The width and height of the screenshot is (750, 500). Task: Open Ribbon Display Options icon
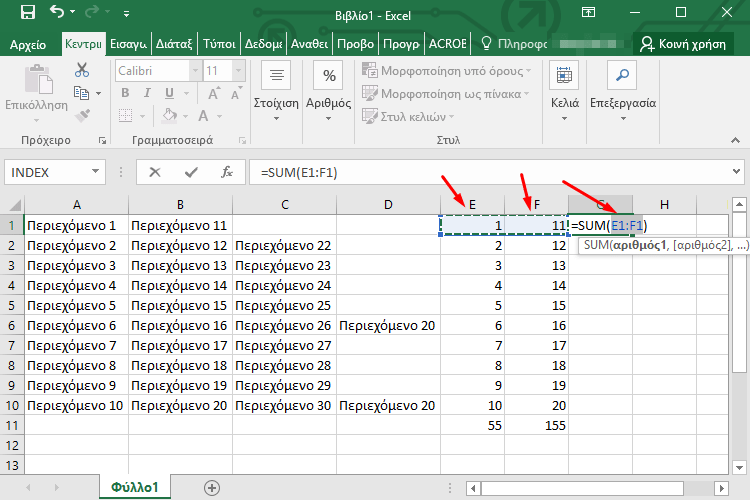[588, 12]
